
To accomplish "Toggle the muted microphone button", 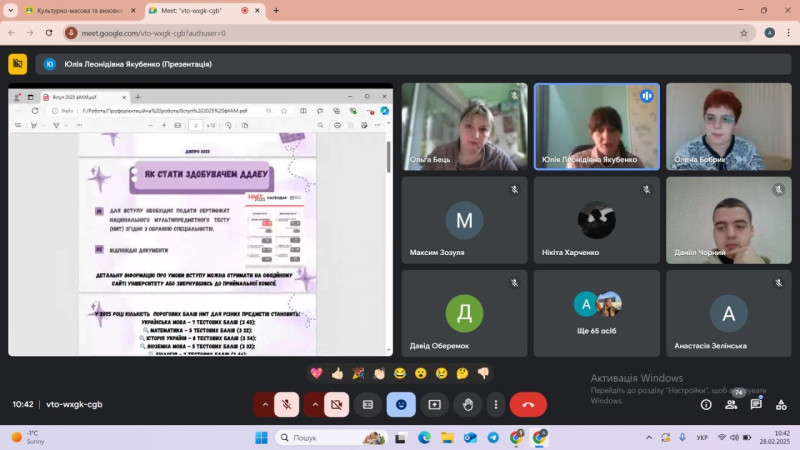I will tap(286, 404).
